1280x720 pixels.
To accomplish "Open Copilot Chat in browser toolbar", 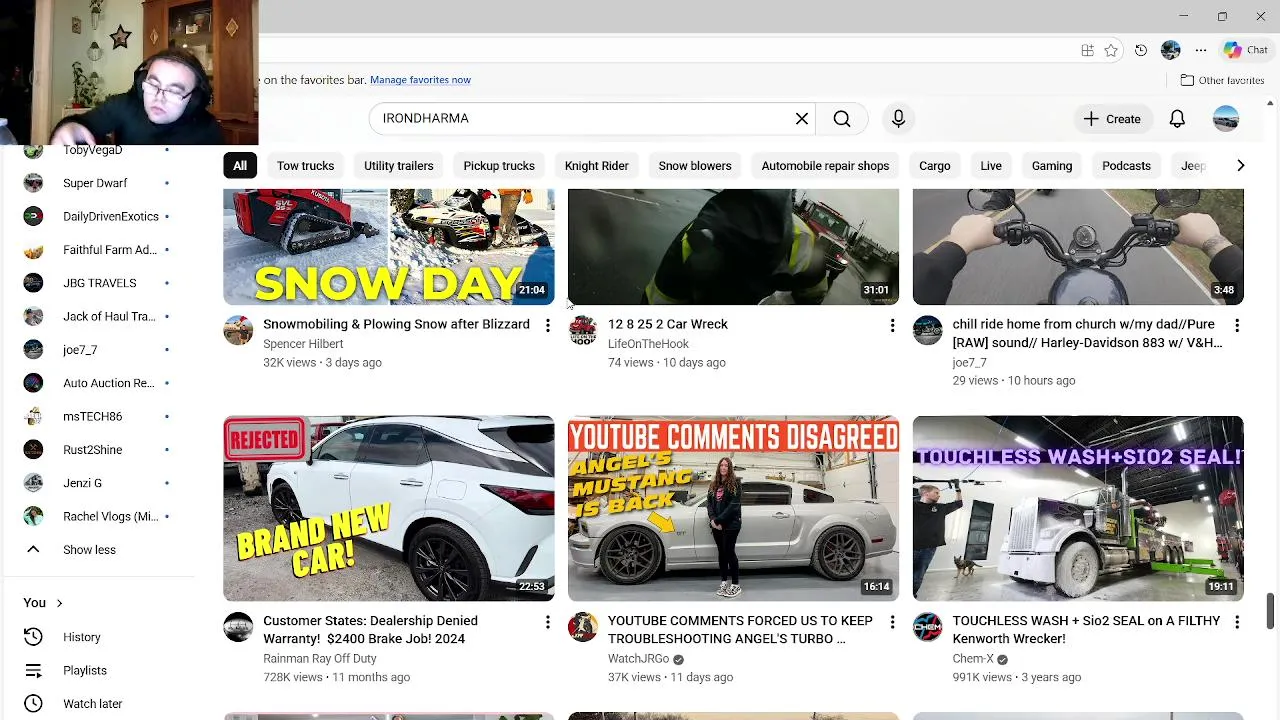I will (1245, 50).
